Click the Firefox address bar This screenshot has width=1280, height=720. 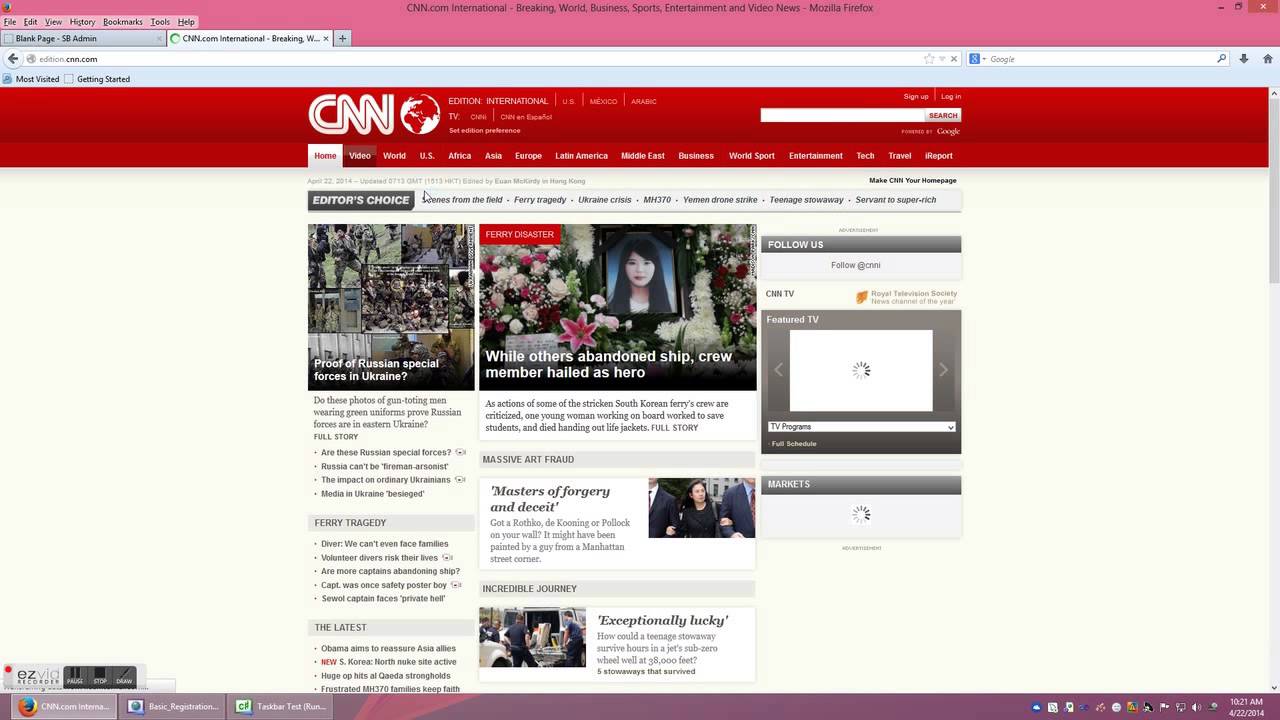[x=478, y=59]
